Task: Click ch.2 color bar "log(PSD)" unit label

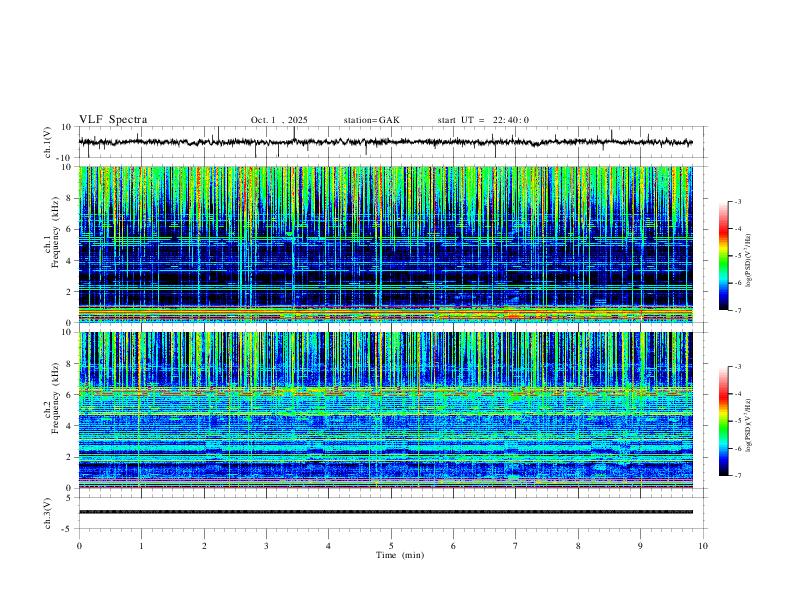Action: tap(749, 425)
